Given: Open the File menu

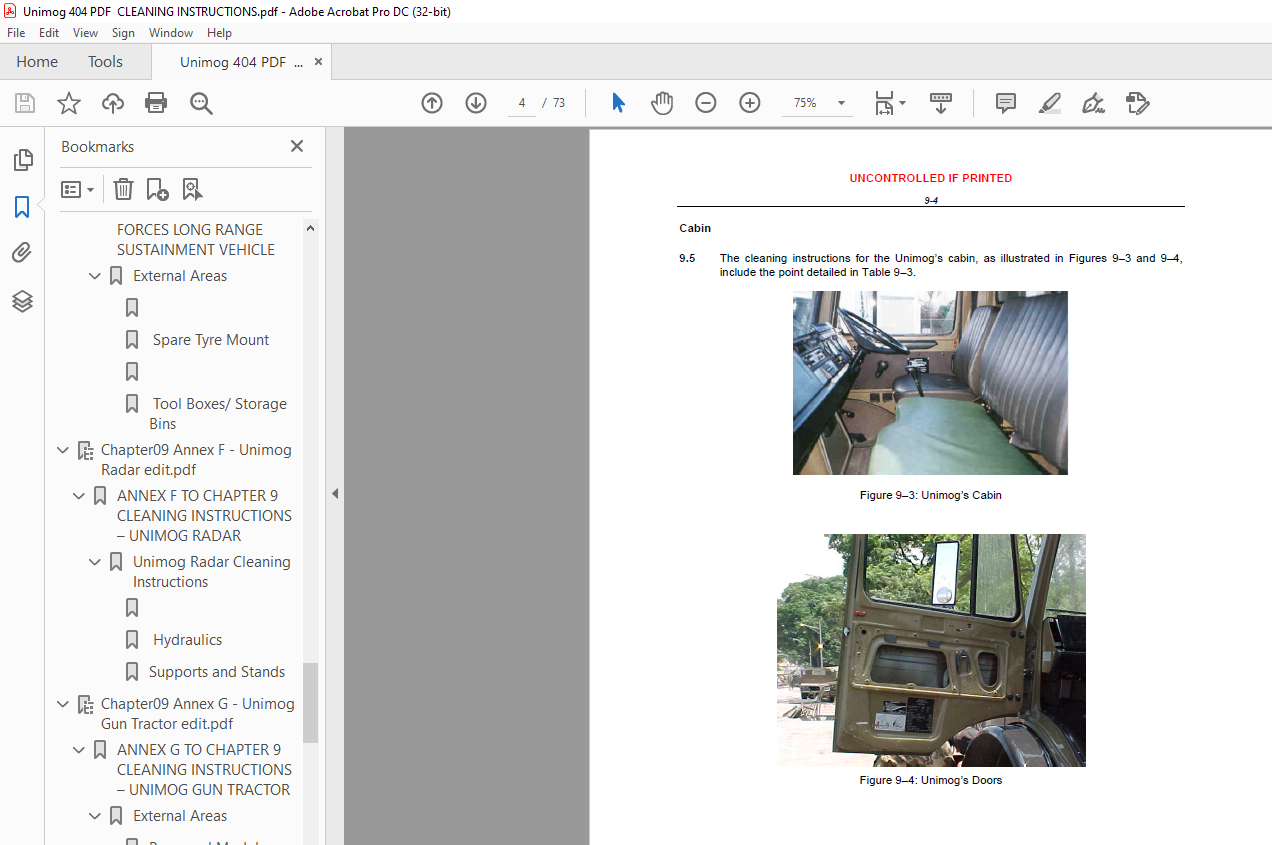Looking at the screenshot, I should tap(16, 33).
